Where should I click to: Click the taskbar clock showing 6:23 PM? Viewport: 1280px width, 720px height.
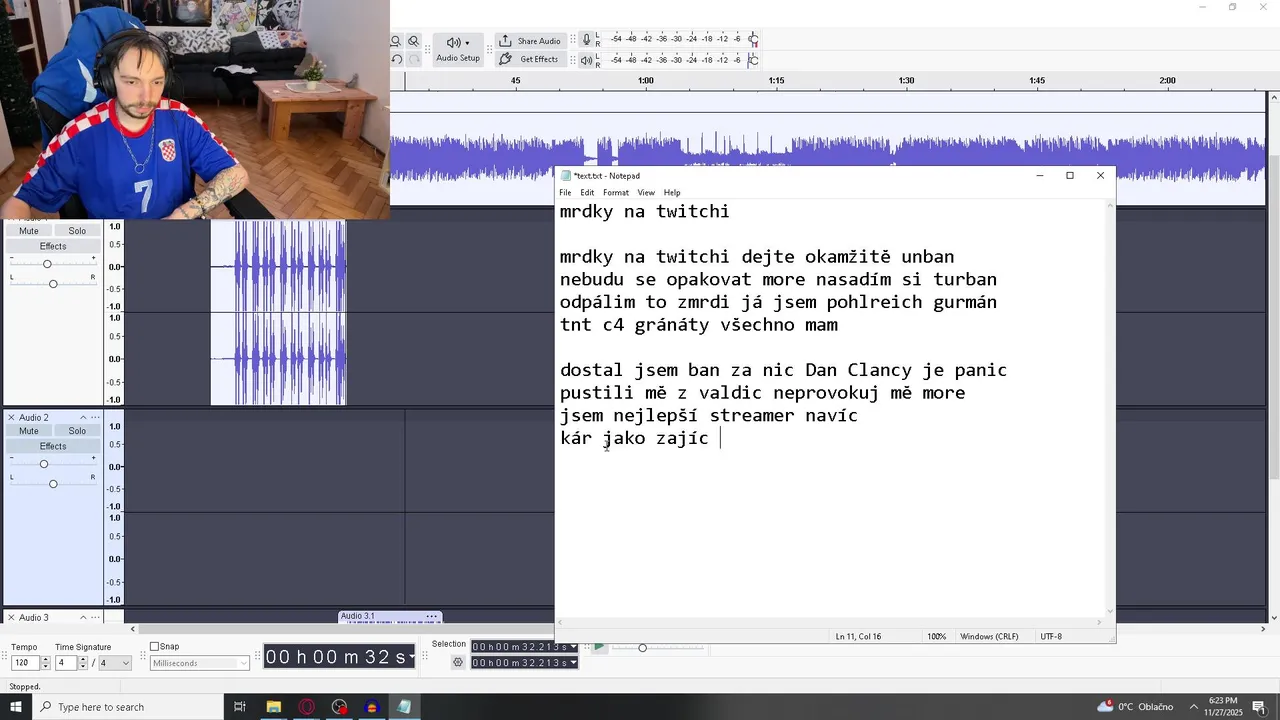[x=1224, y=707]
